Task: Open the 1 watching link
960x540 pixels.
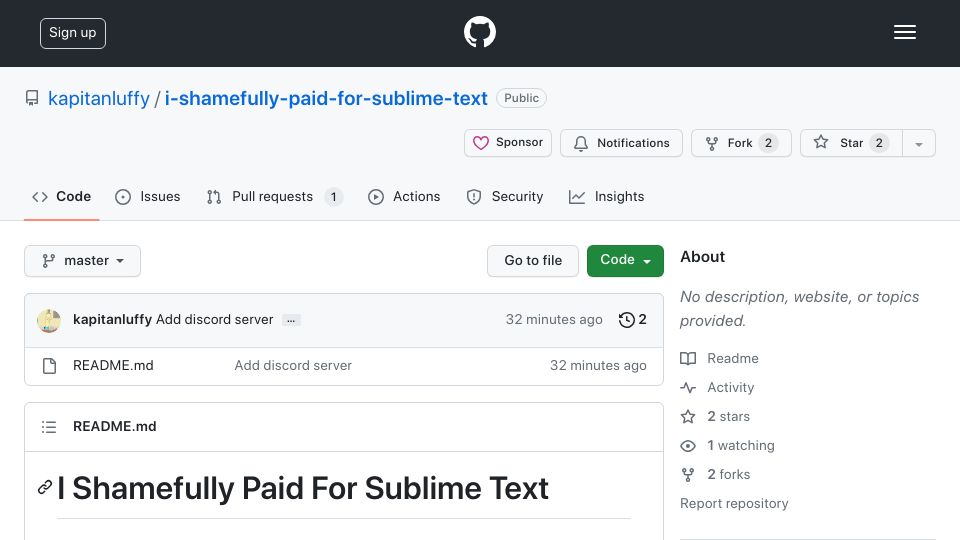Action: (x=727, y=446)
